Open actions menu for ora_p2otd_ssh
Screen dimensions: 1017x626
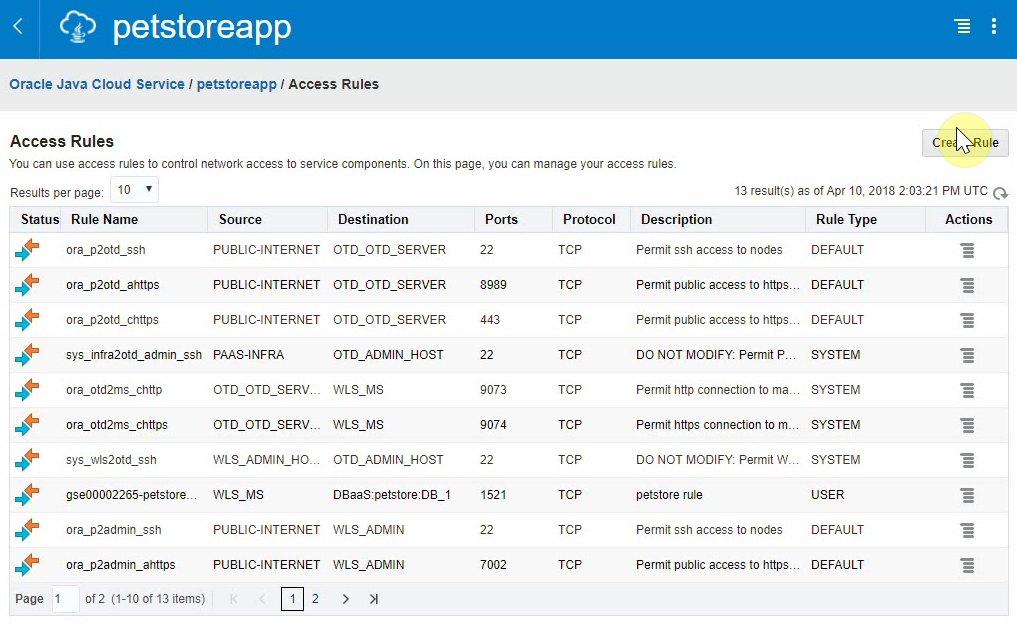point(967,250)
